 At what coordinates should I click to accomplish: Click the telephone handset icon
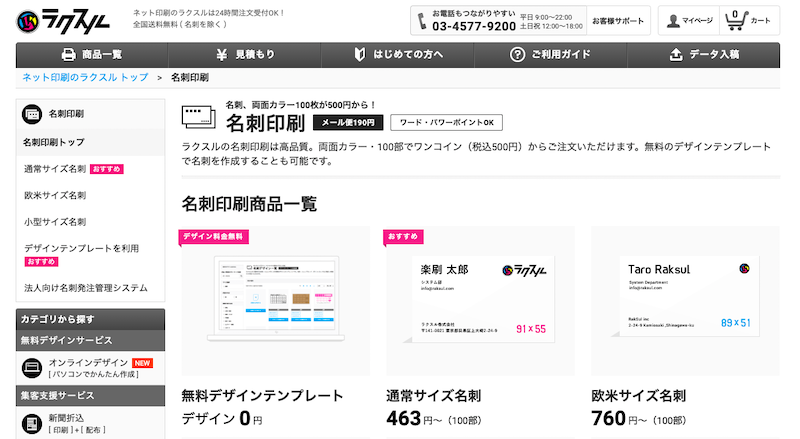pyautogui.click(x=421, y=20)
